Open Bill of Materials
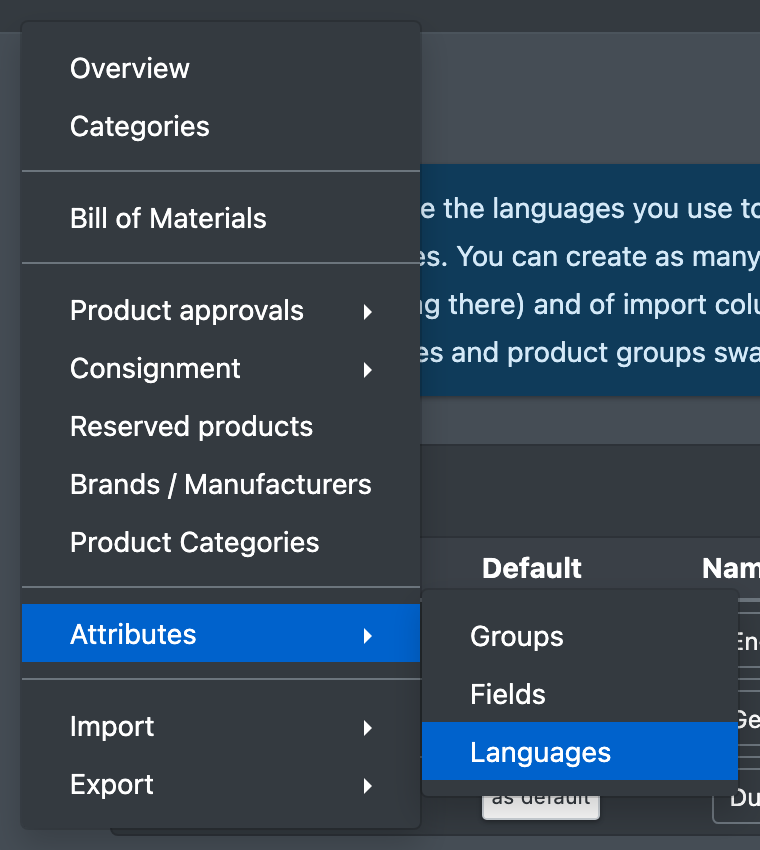Screen dimensions: 760x850 tap(221, 218)
